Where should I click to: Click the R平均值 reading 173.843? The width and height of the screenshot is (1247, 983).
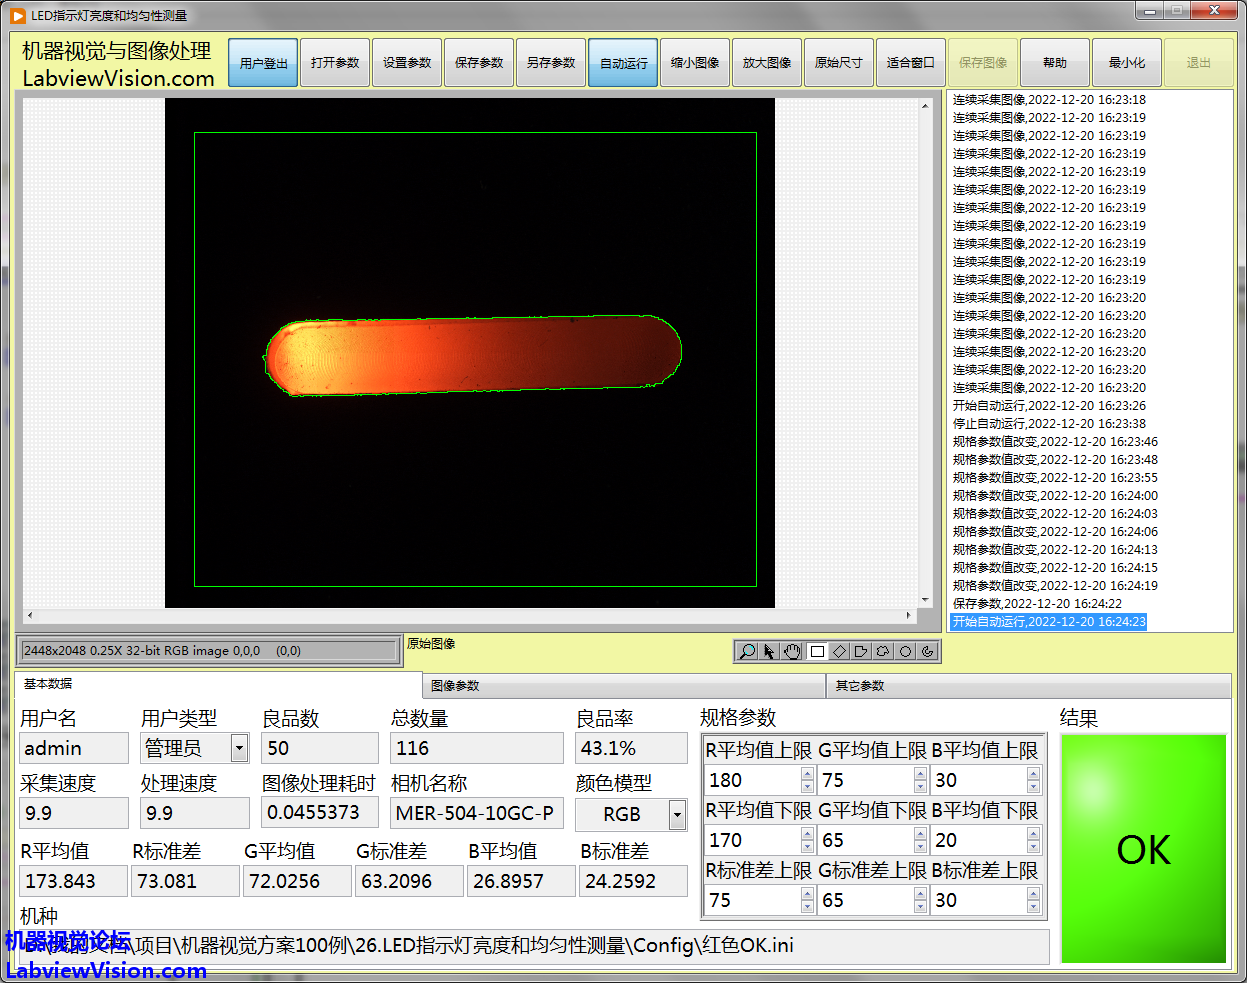(74, 881)
